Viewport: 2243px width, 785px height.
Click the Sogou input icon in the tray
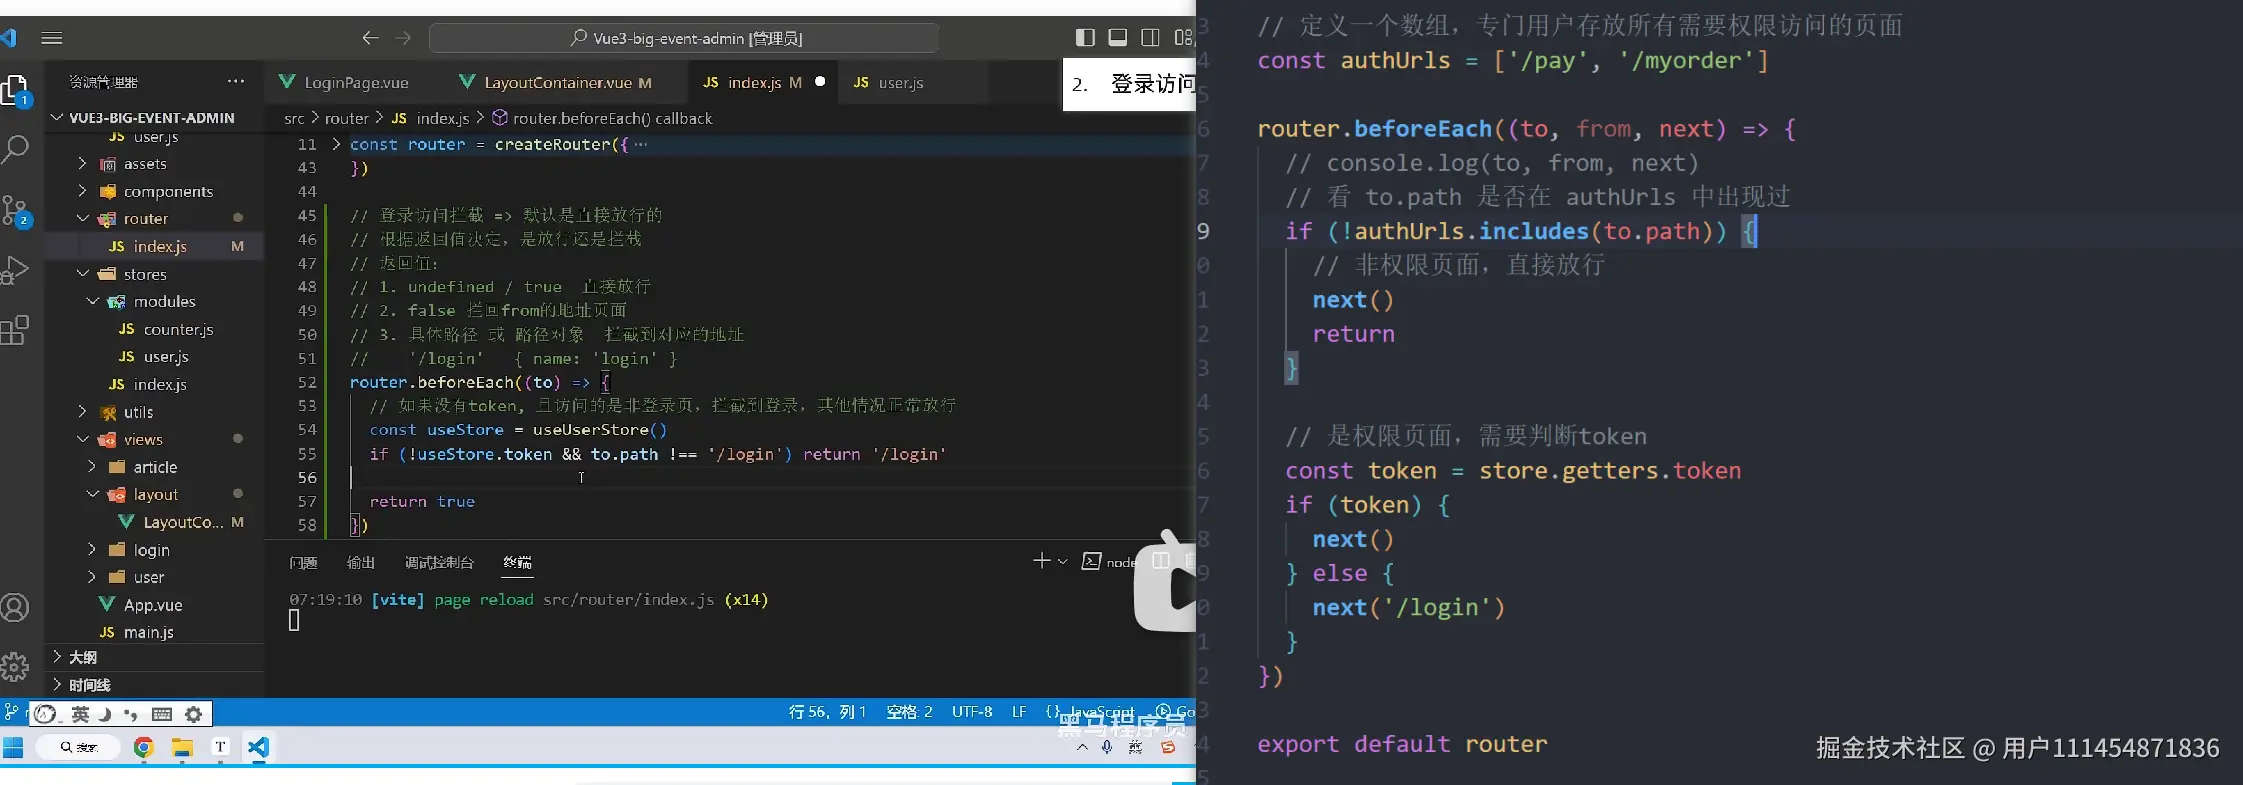coord(1168,747)
